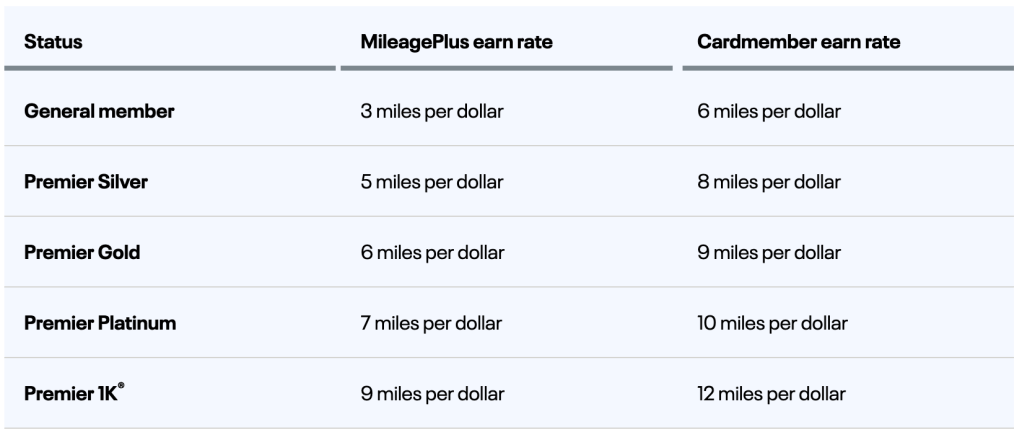Select General member's Cardmember 6 miles cell
The height and width of the screenshot is (435, 1022).
point(768,112)
